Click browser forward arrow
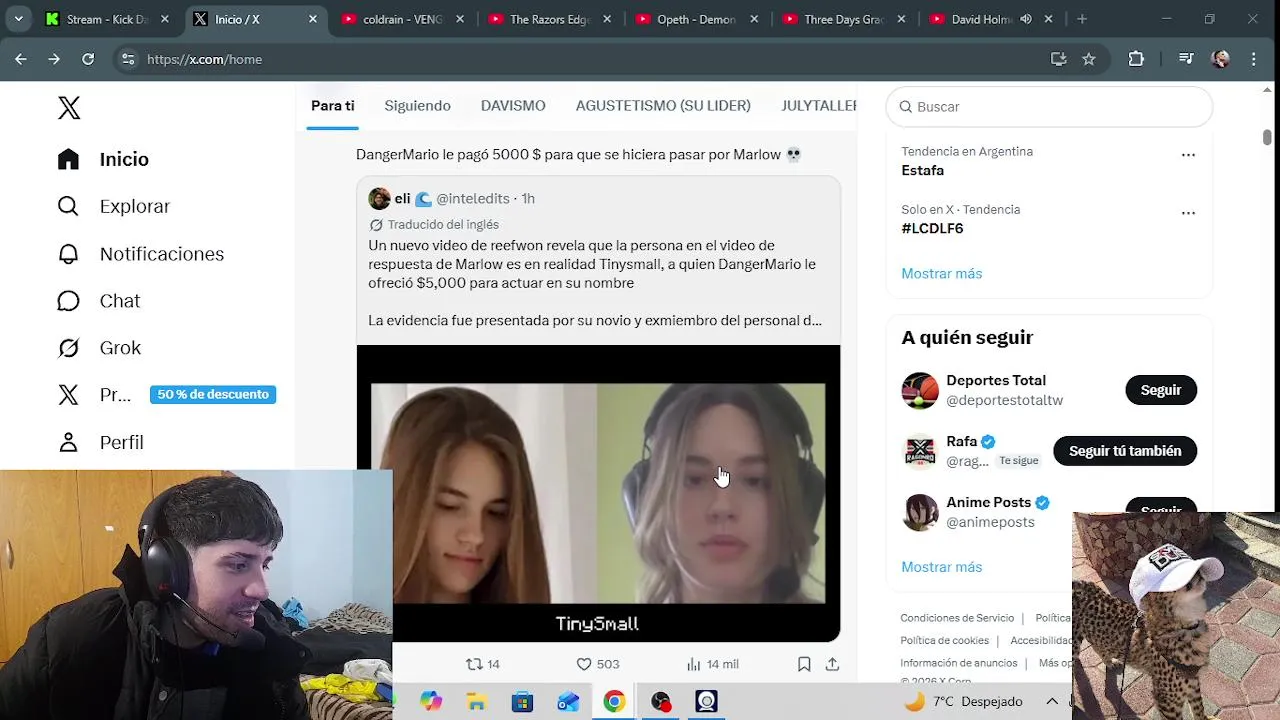Image resolution: width=1280 pixels, height=720 pixels. tap(54, 59)
